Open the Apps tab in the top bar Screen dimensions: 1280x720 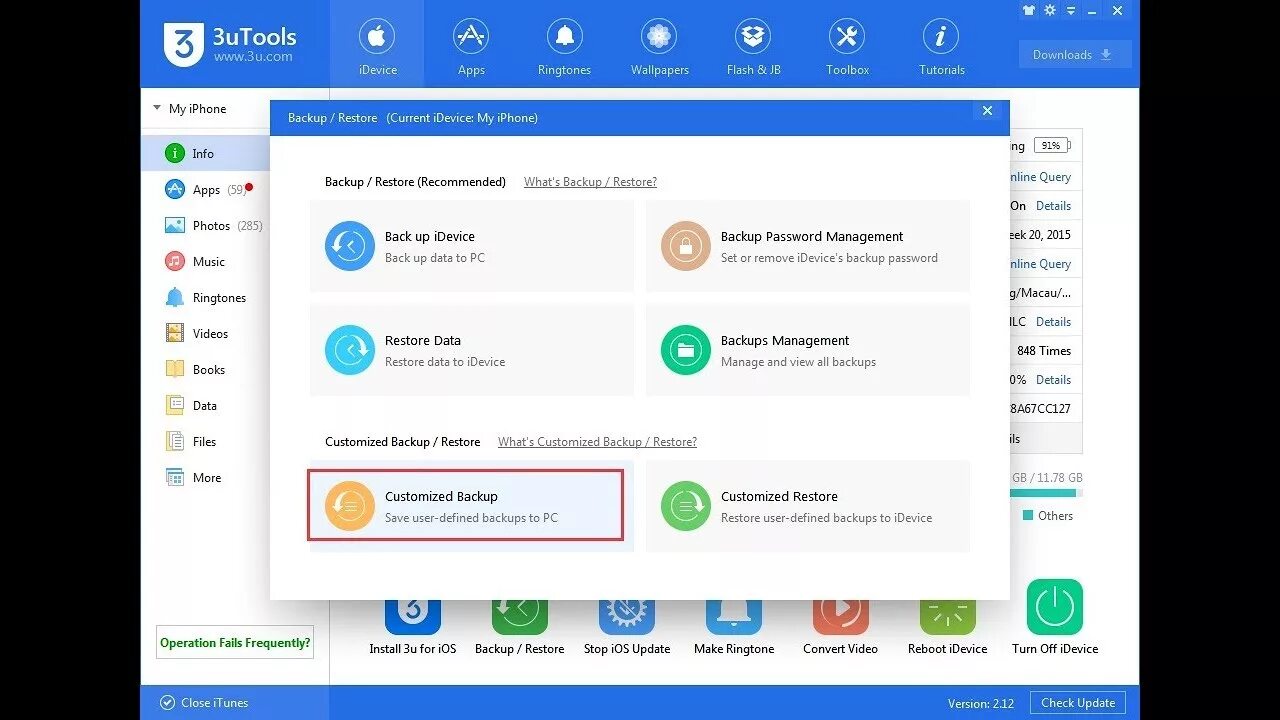coord(471,46)
